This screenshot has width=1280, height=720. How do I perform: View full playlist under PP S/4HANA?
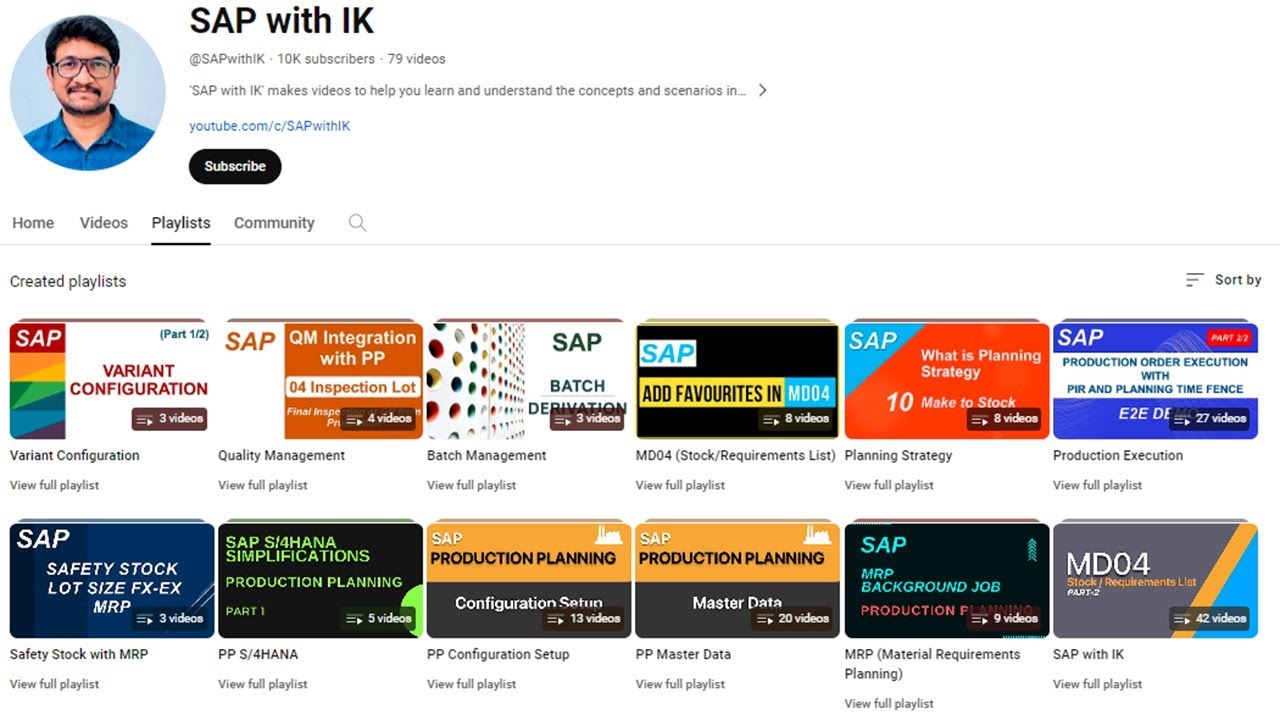point(263,684)
